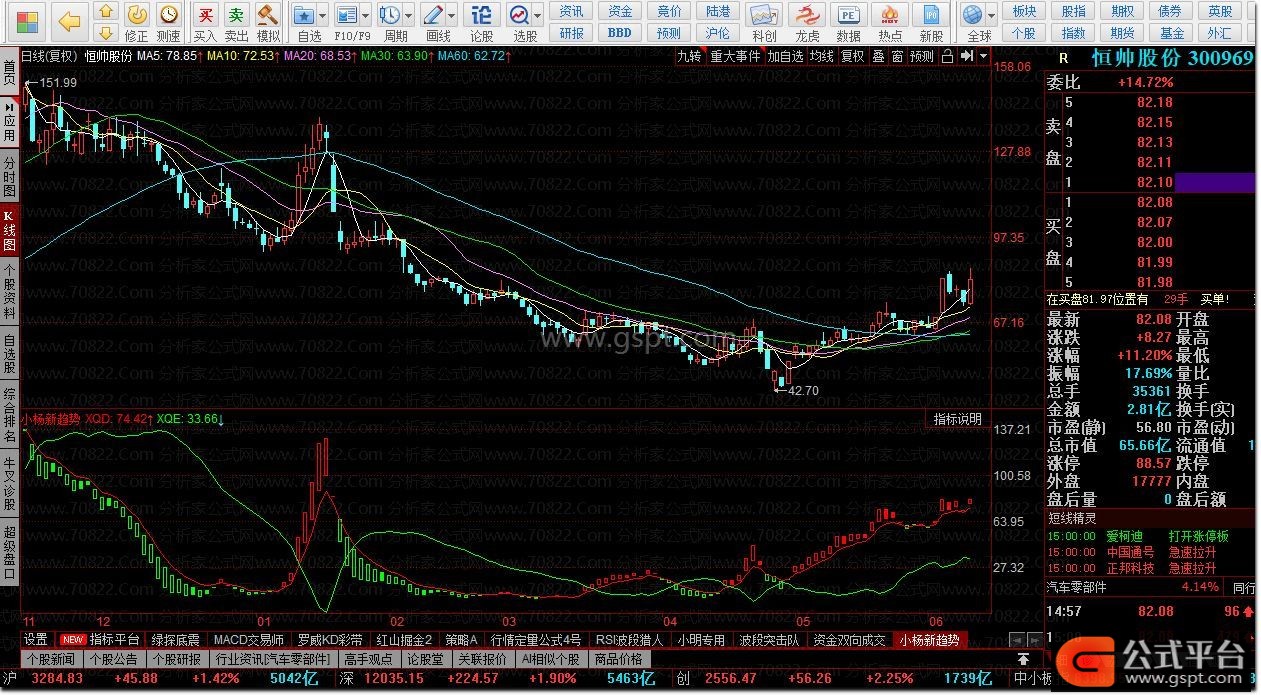Open 指标说明 indicator description
This screenshot has height=695, width=1261.
point(957,419)
